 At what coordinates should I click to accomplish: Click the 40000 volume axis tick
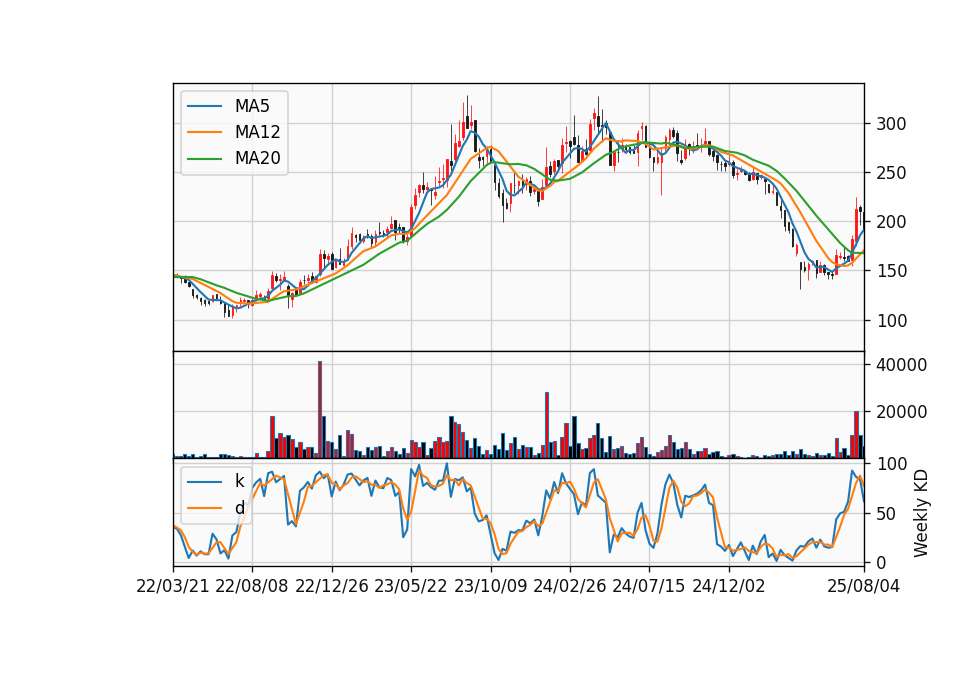(x=901, y=365)
